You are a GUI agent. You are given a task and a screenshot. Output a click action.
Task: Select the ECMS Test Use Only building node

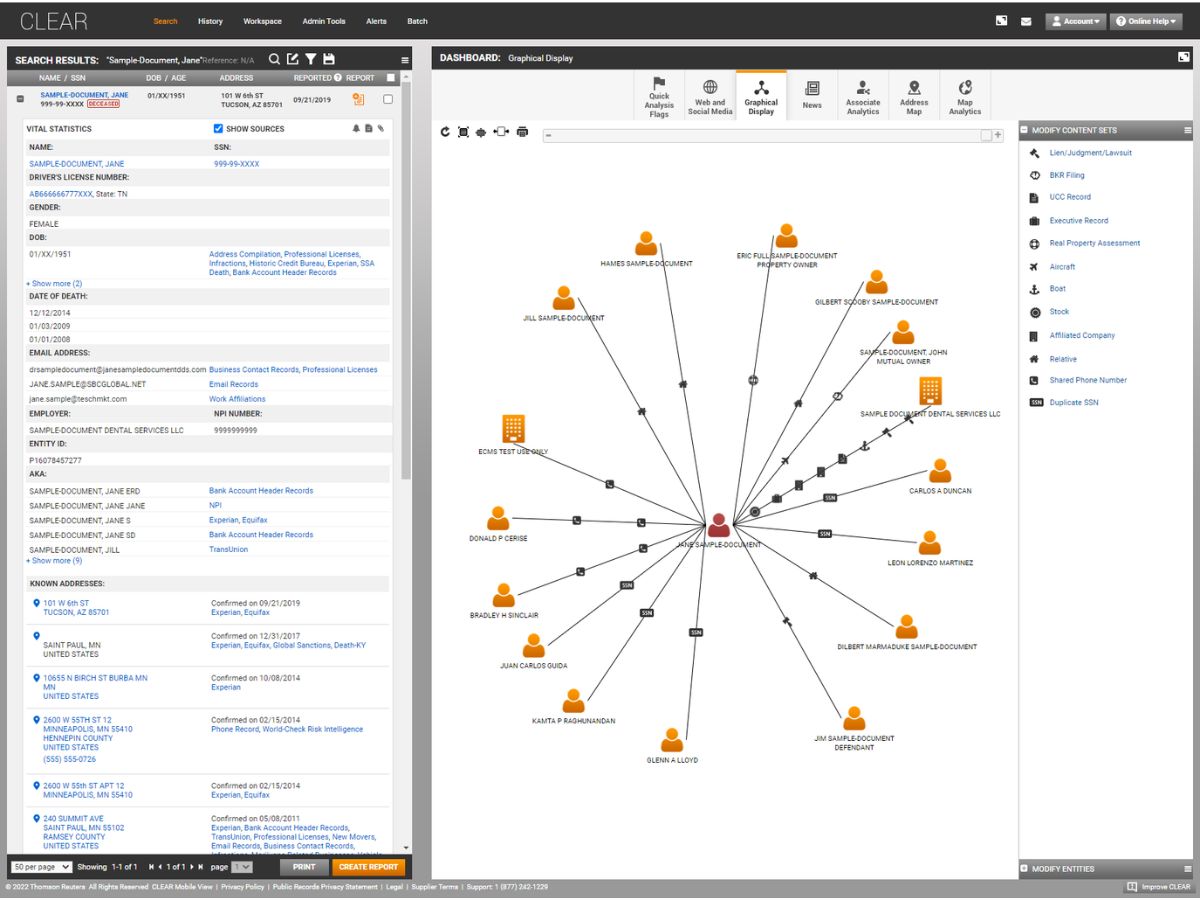tap(514, 429)
